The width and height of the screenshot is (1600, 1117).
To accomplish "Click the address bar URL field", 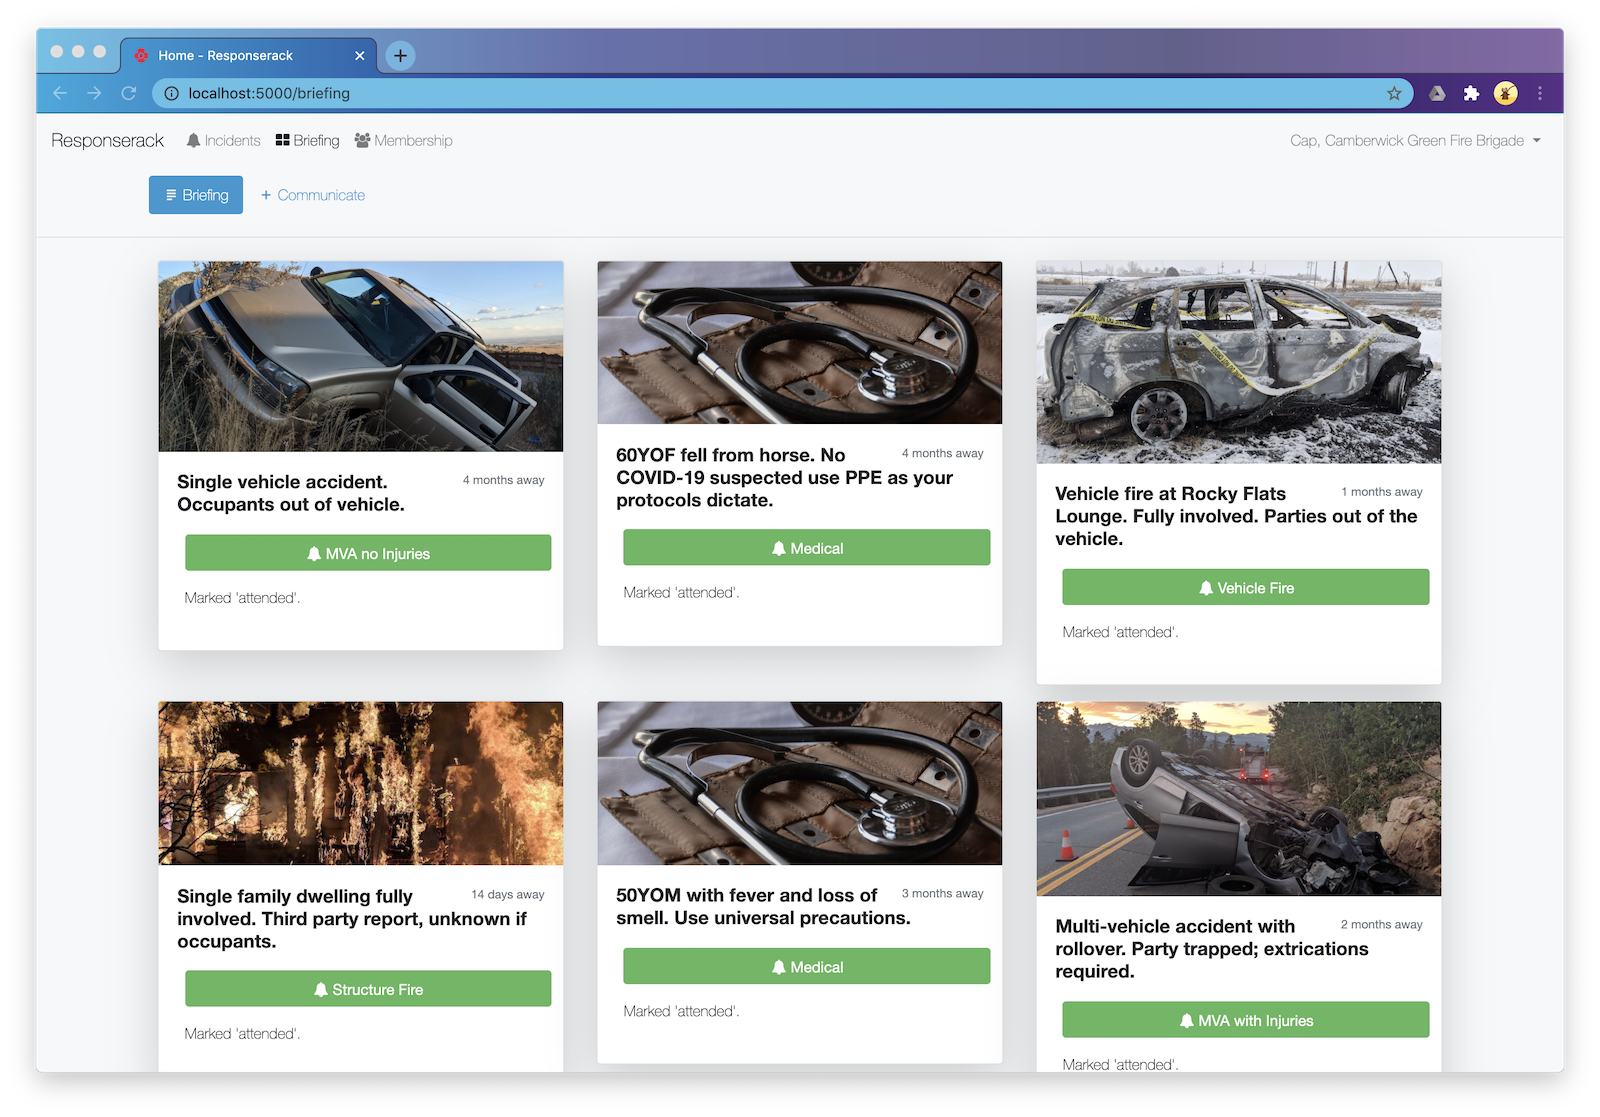I will coord(700,93).
